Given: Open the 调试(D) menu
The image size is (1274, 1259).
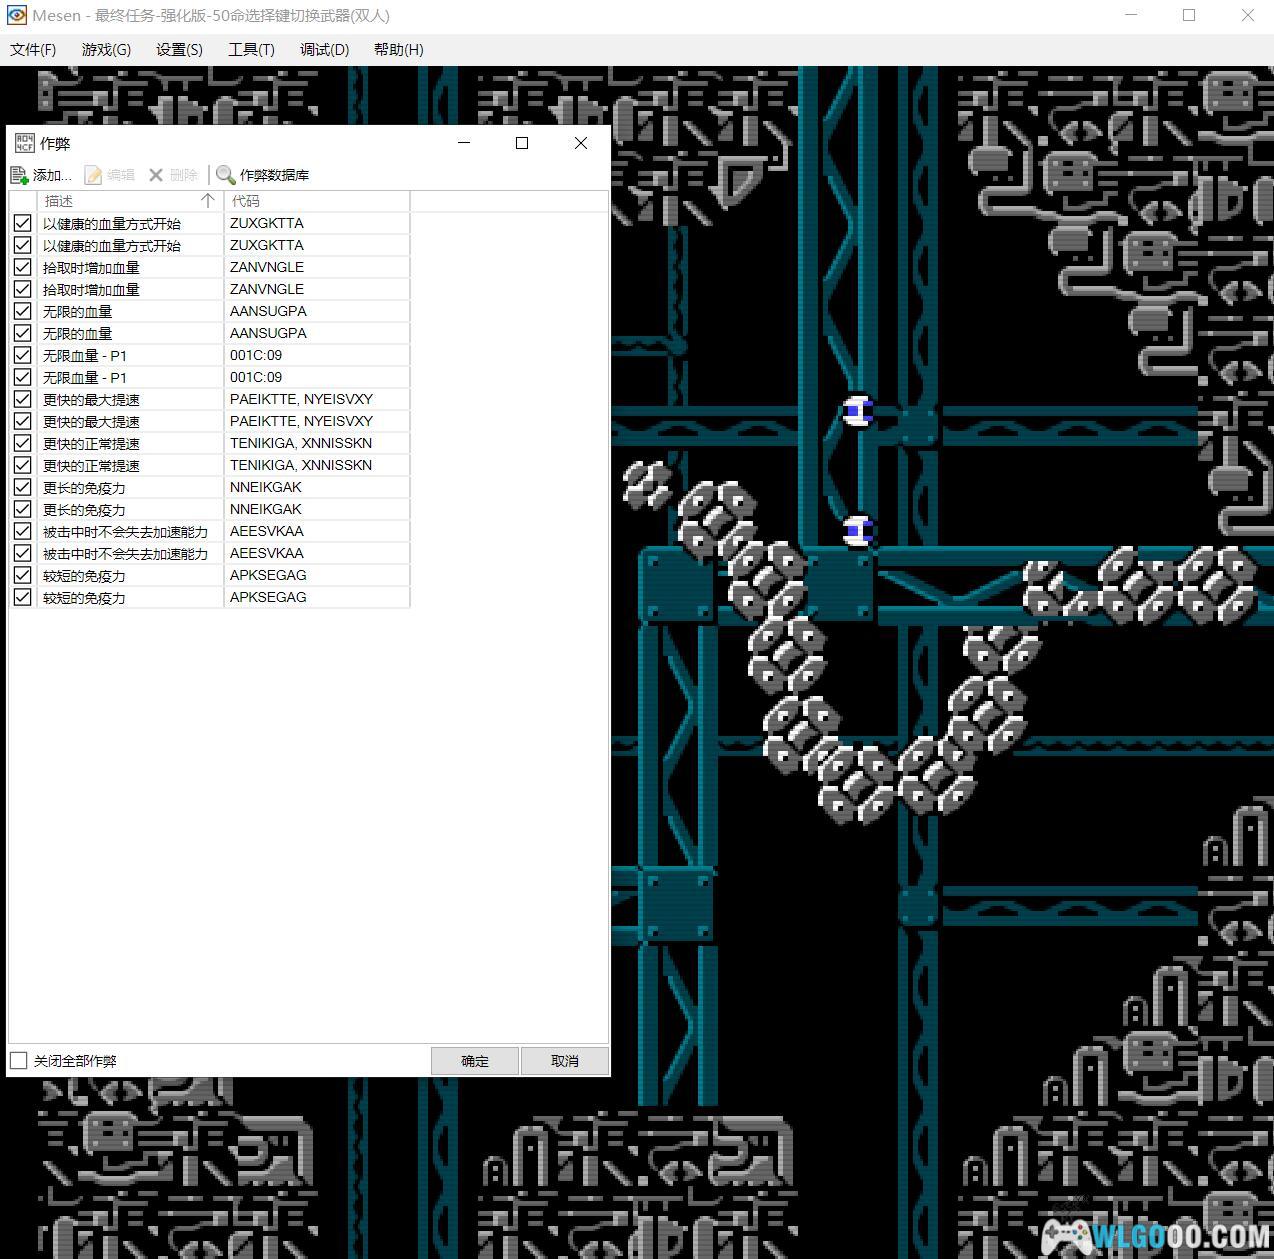Looking at the screenshot, I should (x=324, y=49).
